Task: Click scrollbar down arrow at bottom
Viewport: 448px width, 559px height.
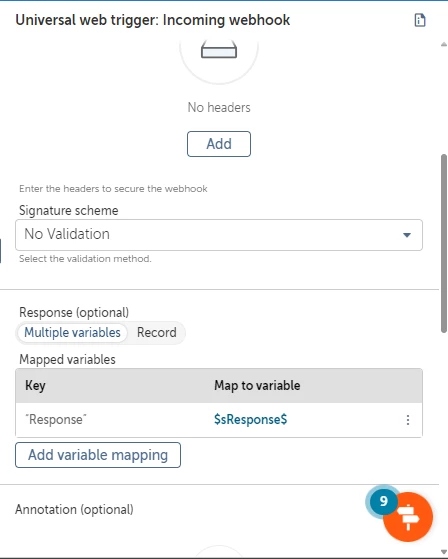Action: pos(444,552)
